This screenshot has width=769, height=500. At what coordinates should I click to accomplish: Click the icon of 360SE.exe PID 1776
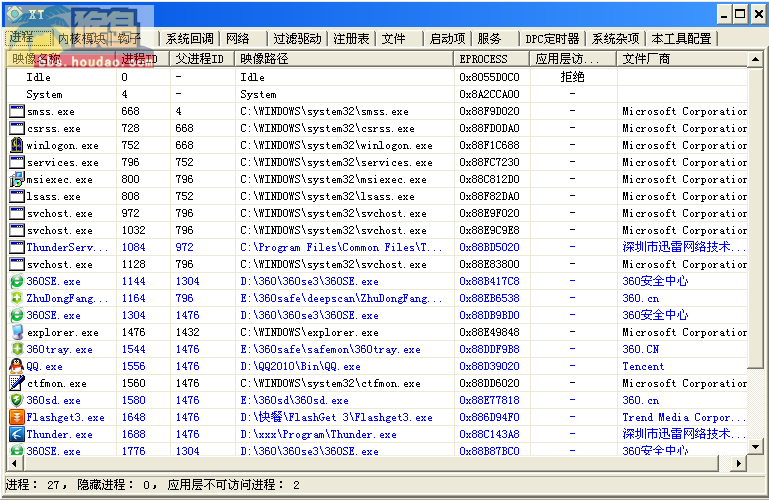(x=17, y=450)
